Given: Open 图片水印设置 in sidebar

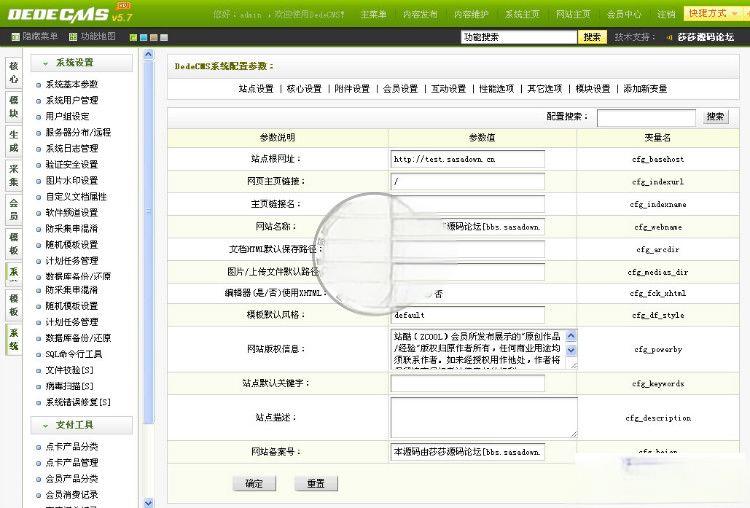Looking at the screenshot, I should tap(72, 181).
